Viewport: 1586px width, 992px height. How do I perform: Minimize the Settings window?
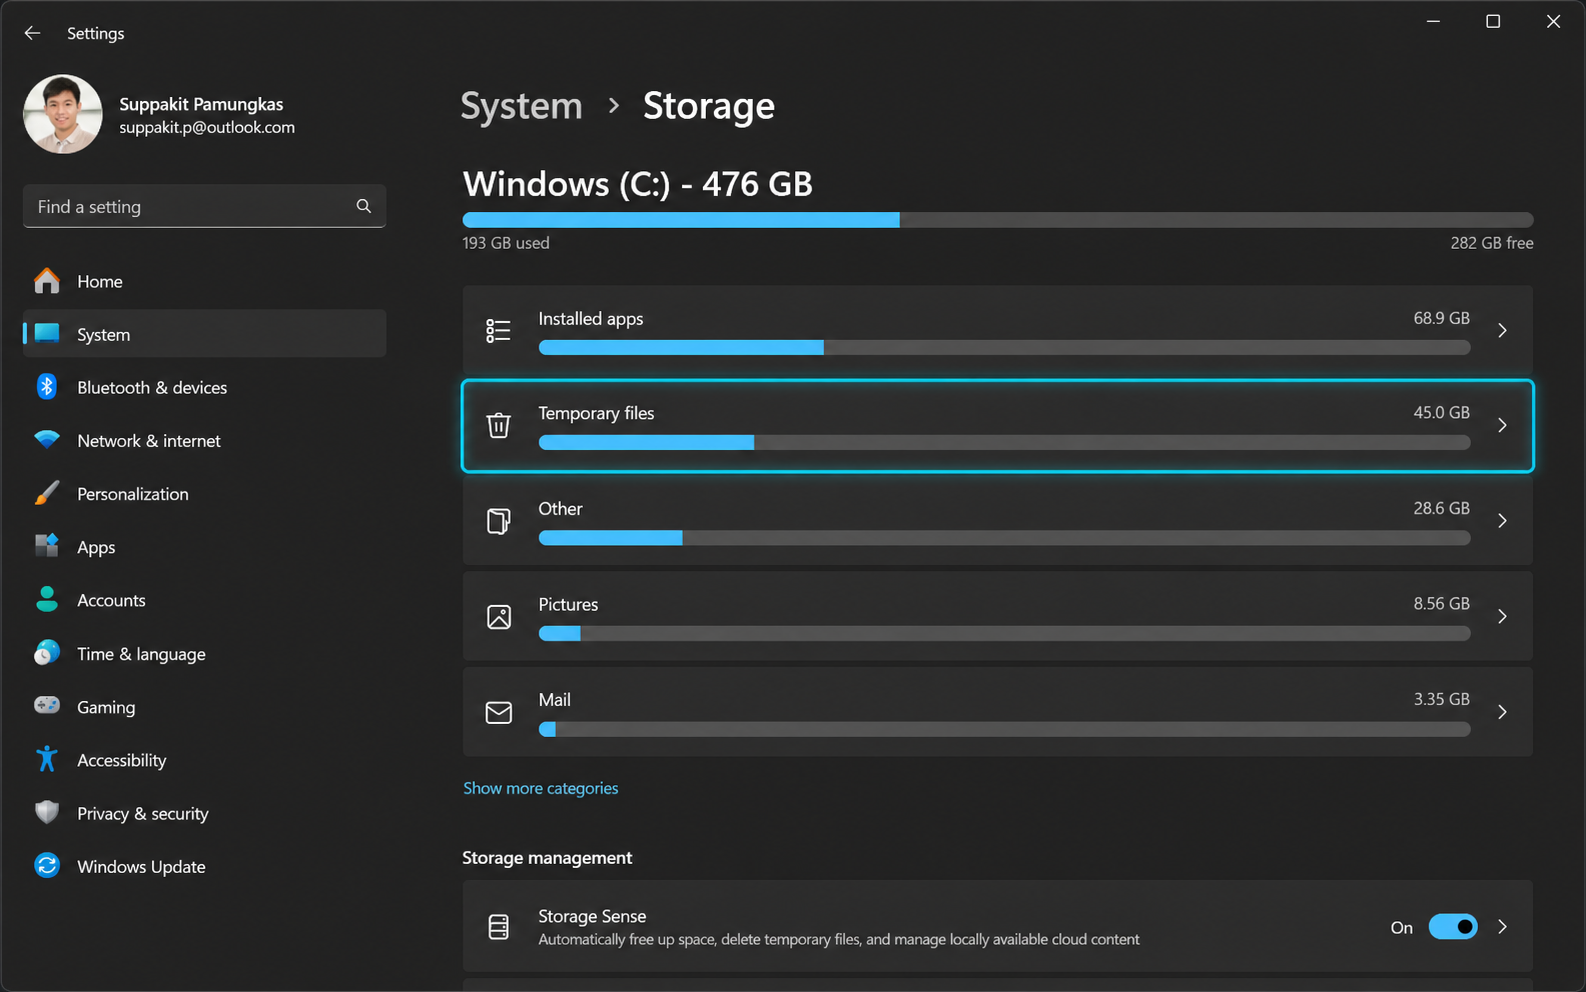tap(1433, 21)
